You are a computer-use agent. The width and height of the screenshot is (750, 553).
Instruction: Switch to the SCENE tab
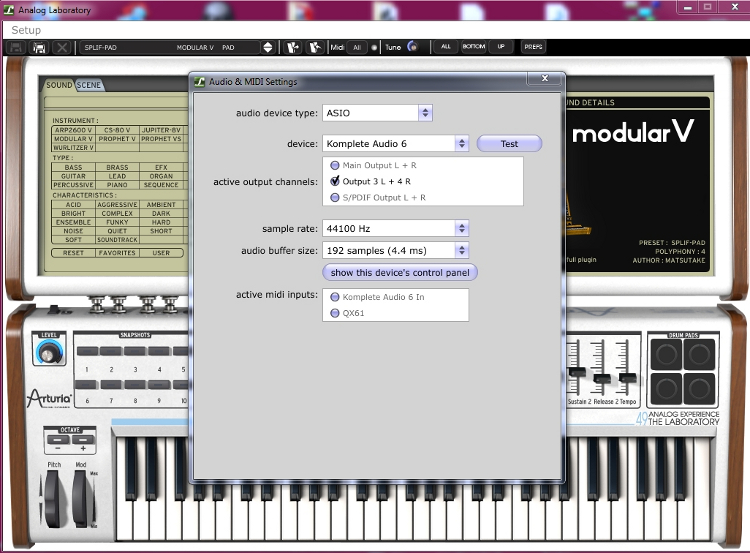point(89,85)
